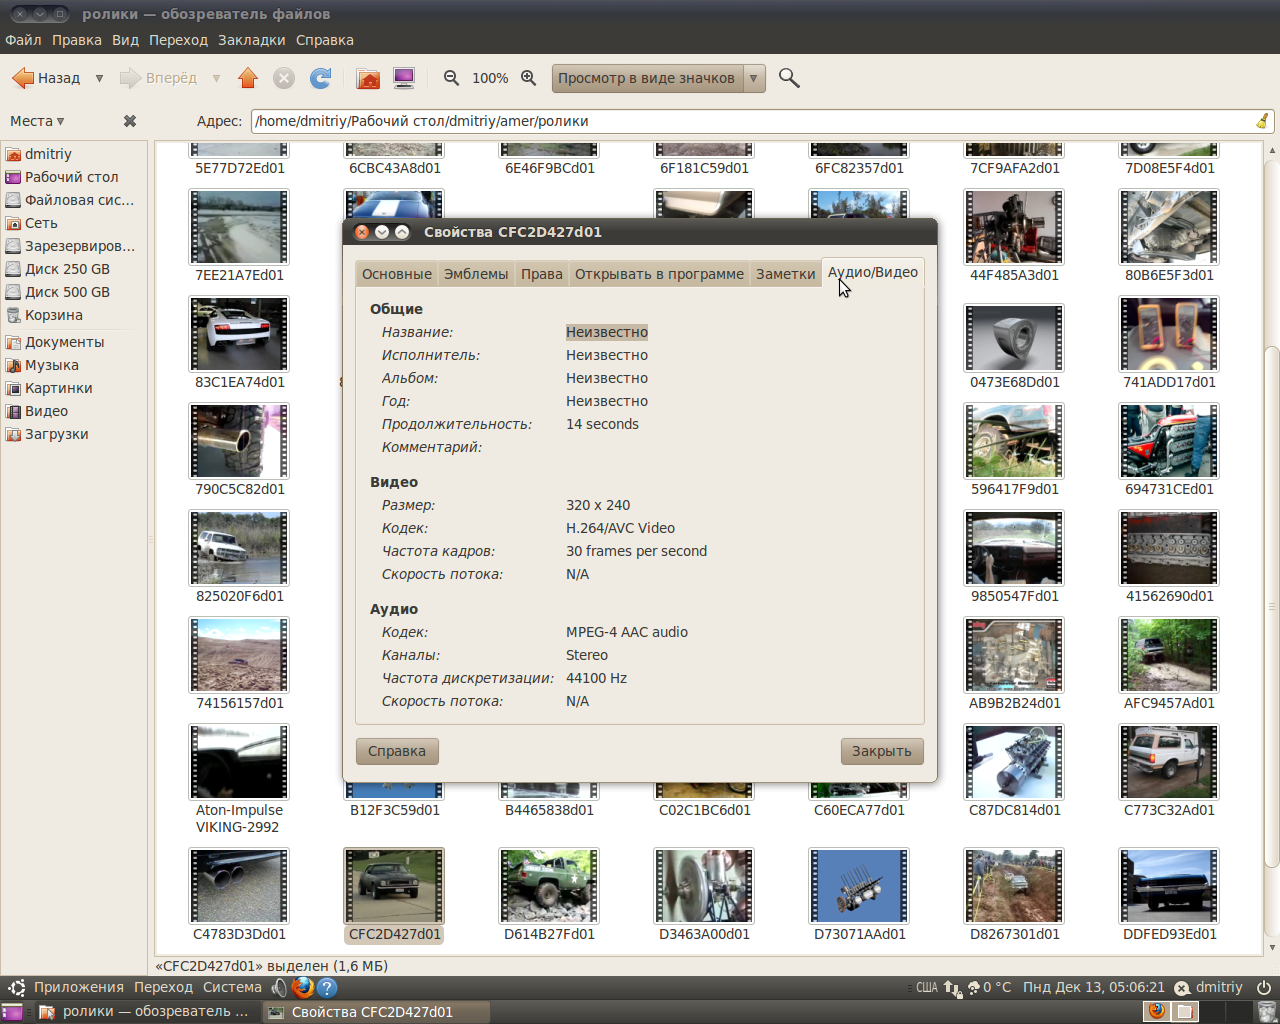Click the Справка button in the dialog
The image size is (1280, 1024).
point(397,751)
